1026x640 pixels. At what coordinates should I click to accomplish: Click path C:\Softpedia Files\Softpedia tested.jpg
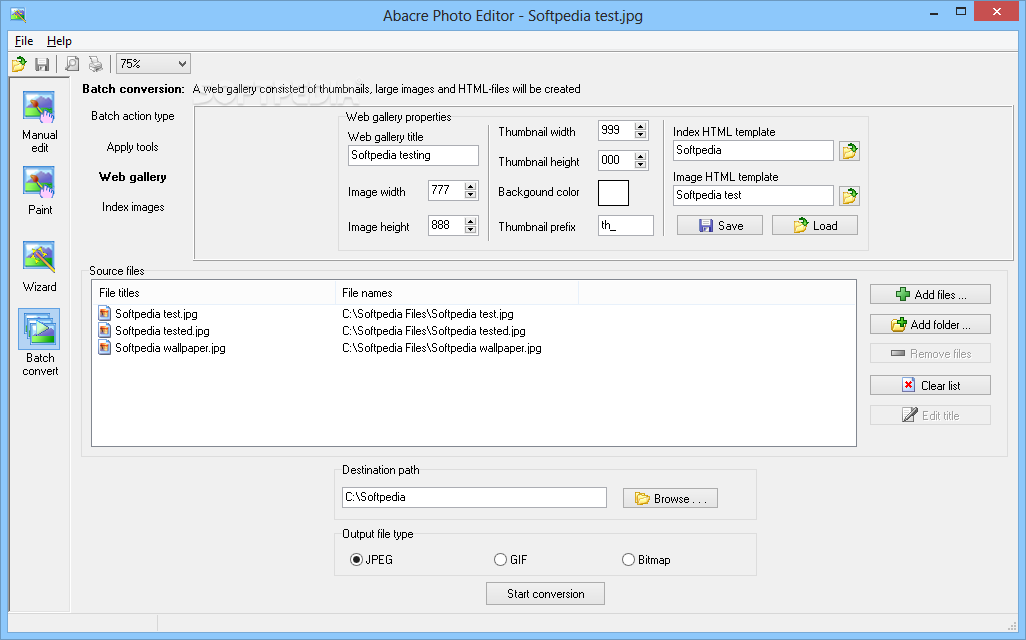[x=434, y=330]
